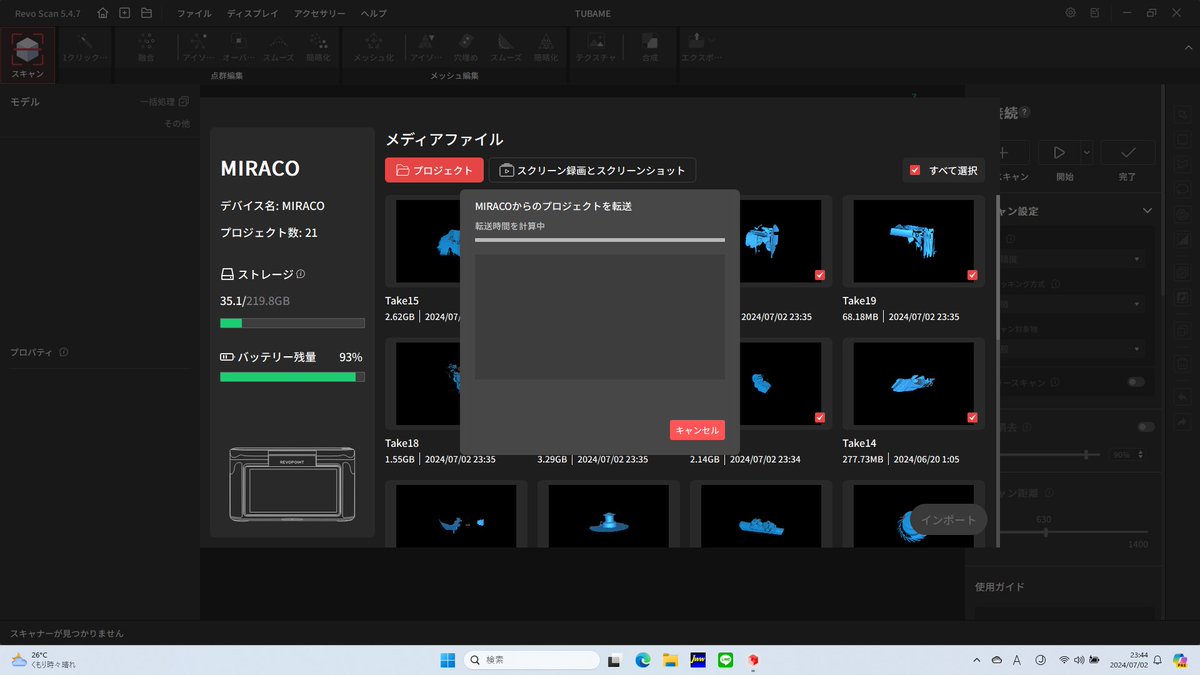Uncheck the Take14 thumbnail checkbox
The image size is (1200, 675).
(x=972, y=417)
